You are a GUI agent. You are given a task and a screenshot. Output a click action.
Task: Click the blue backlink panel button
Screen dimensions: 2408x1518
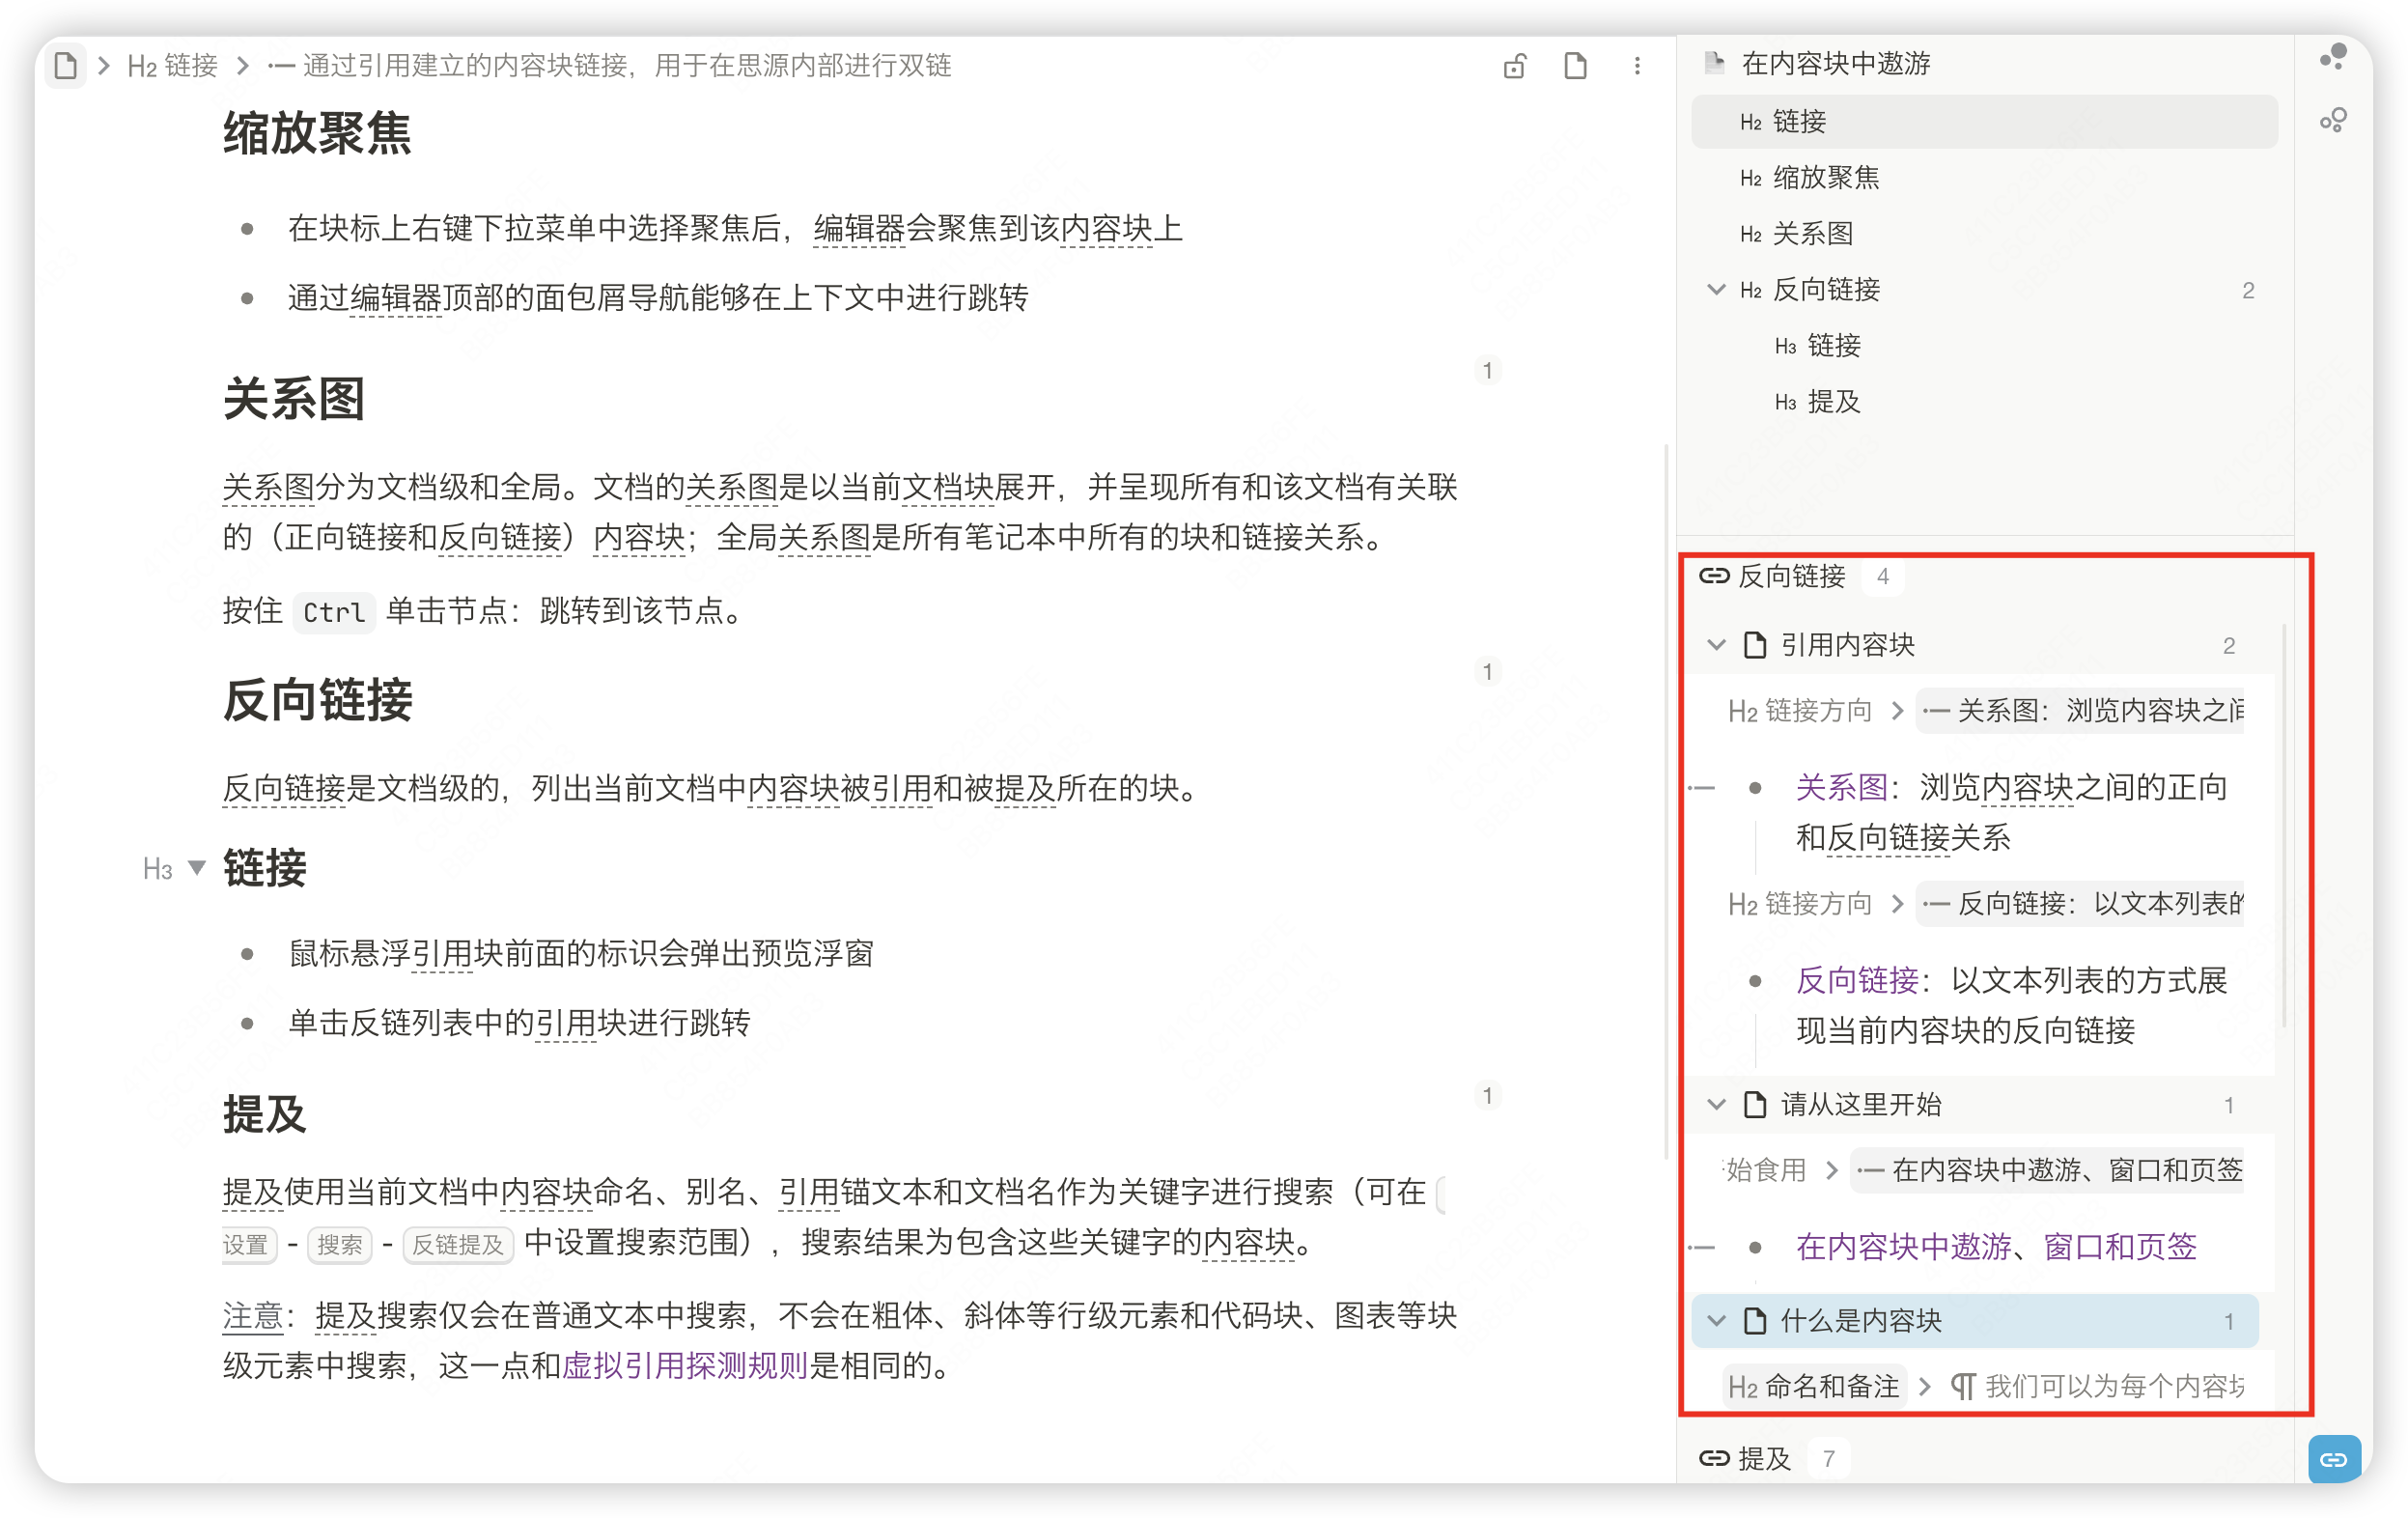(x=2333, y=1459)
